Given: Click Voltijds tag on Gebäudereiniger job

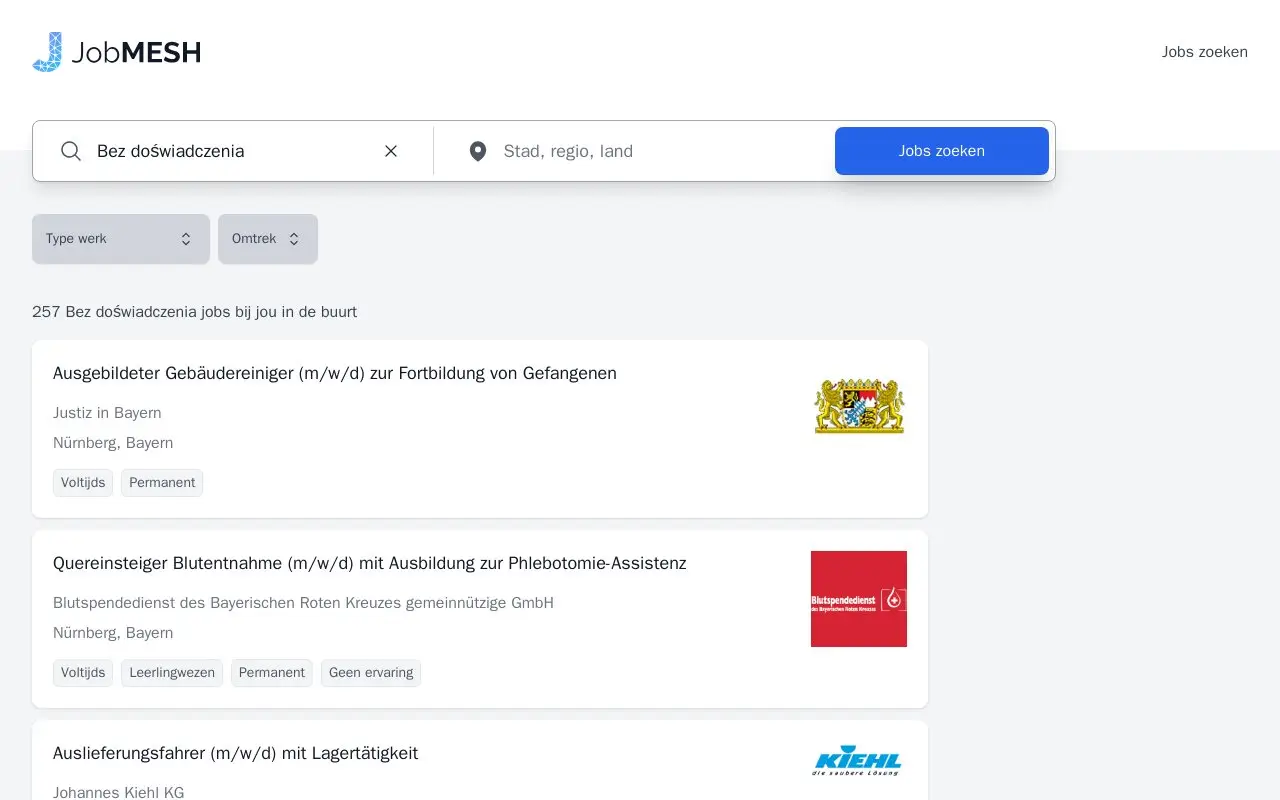Looking at the screenshot, I should pyautogui.click(x=83, y=483).
